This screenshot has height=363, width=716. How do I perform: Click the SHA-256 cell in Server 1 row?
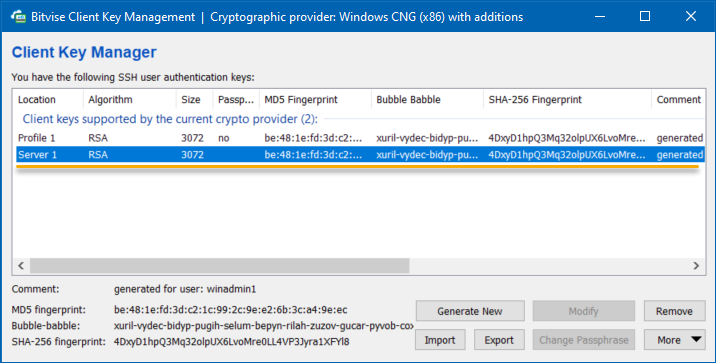[567, 155]
